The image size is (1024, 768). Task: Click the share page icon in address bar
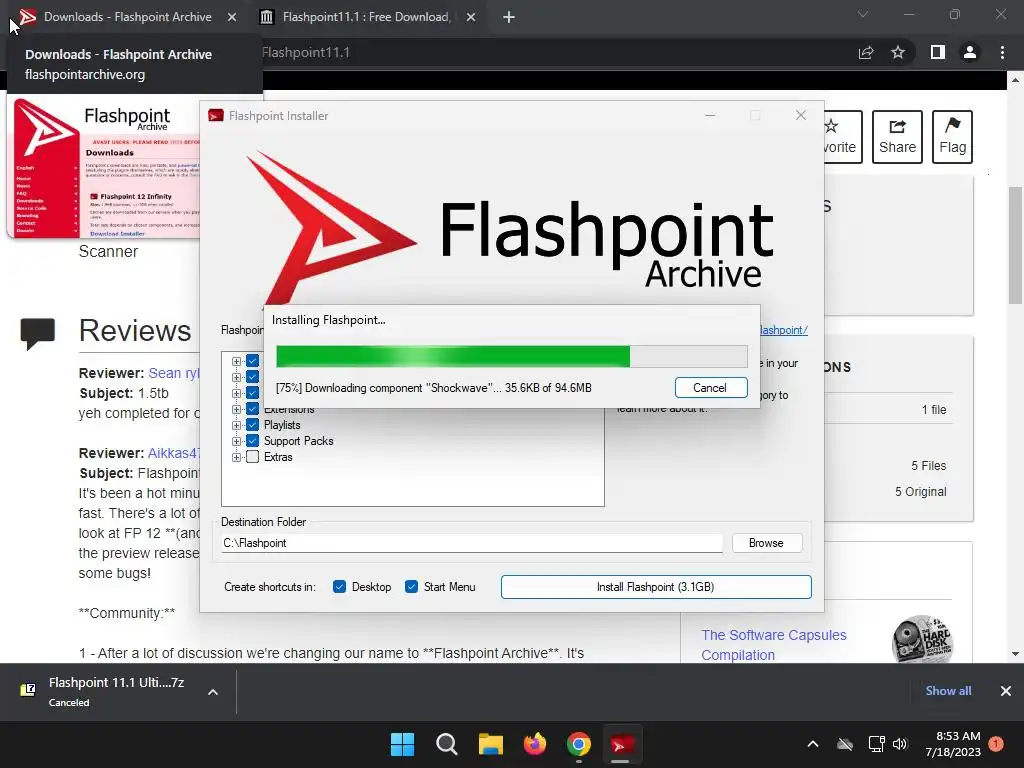(x=866, y=52)
